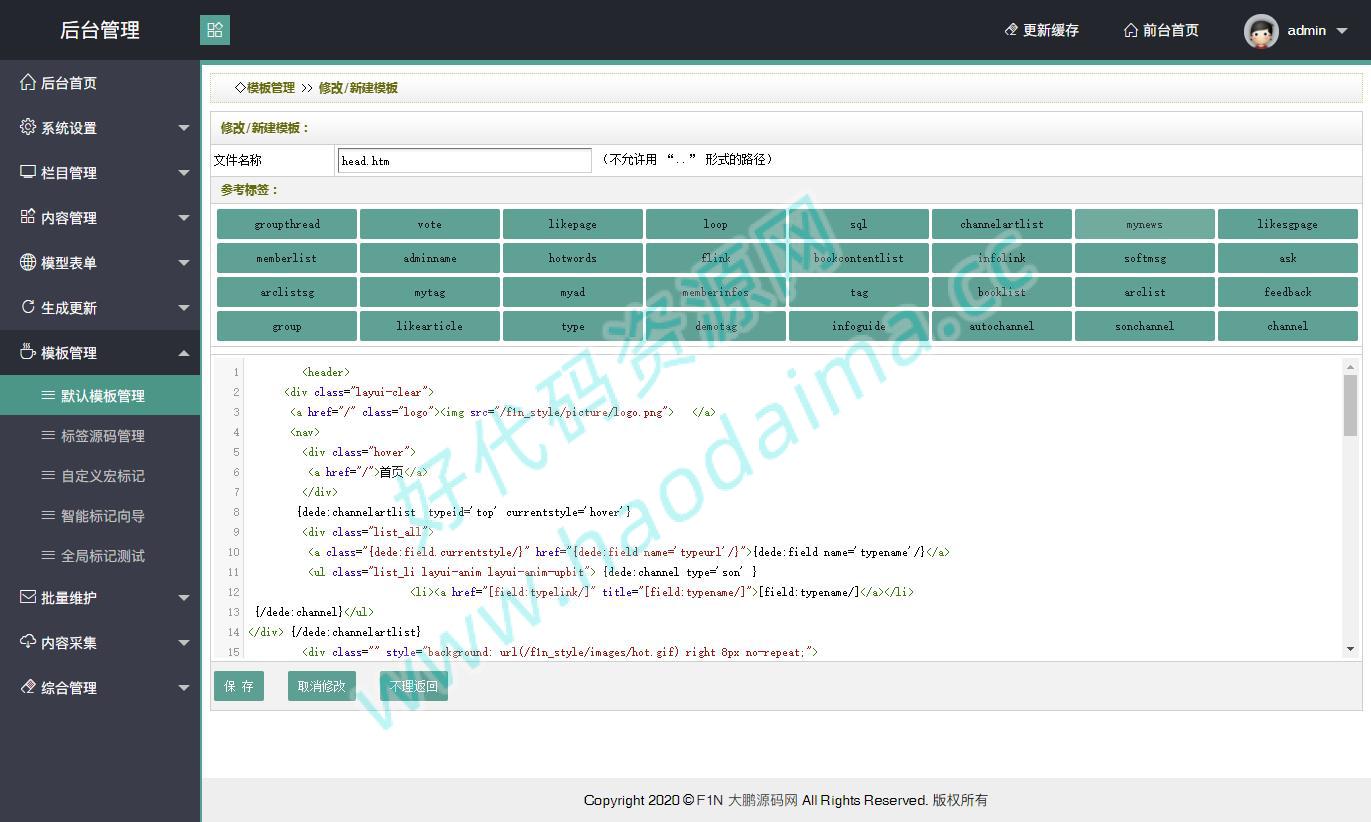Click the refresh icon for 生成更新
The image size is (1371, 822).
pos(28,307)
